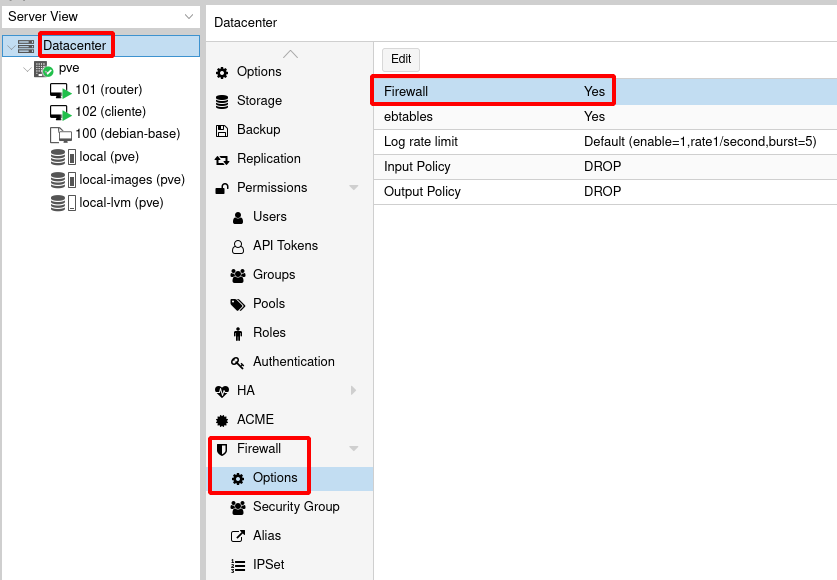Expand the HA submenu arrow
The width and height of the screenshot is (837, 580).
(x=353, y=391)
